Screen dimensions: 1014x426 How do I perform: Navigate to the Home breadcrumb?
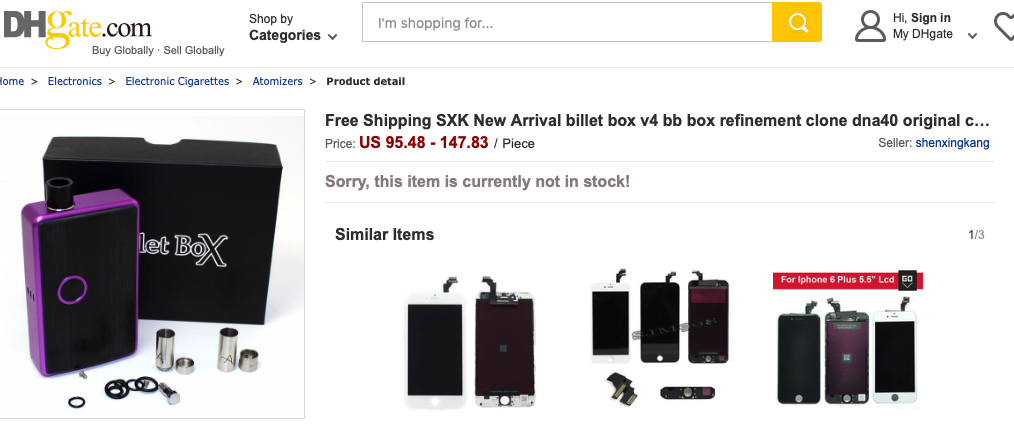12,82
